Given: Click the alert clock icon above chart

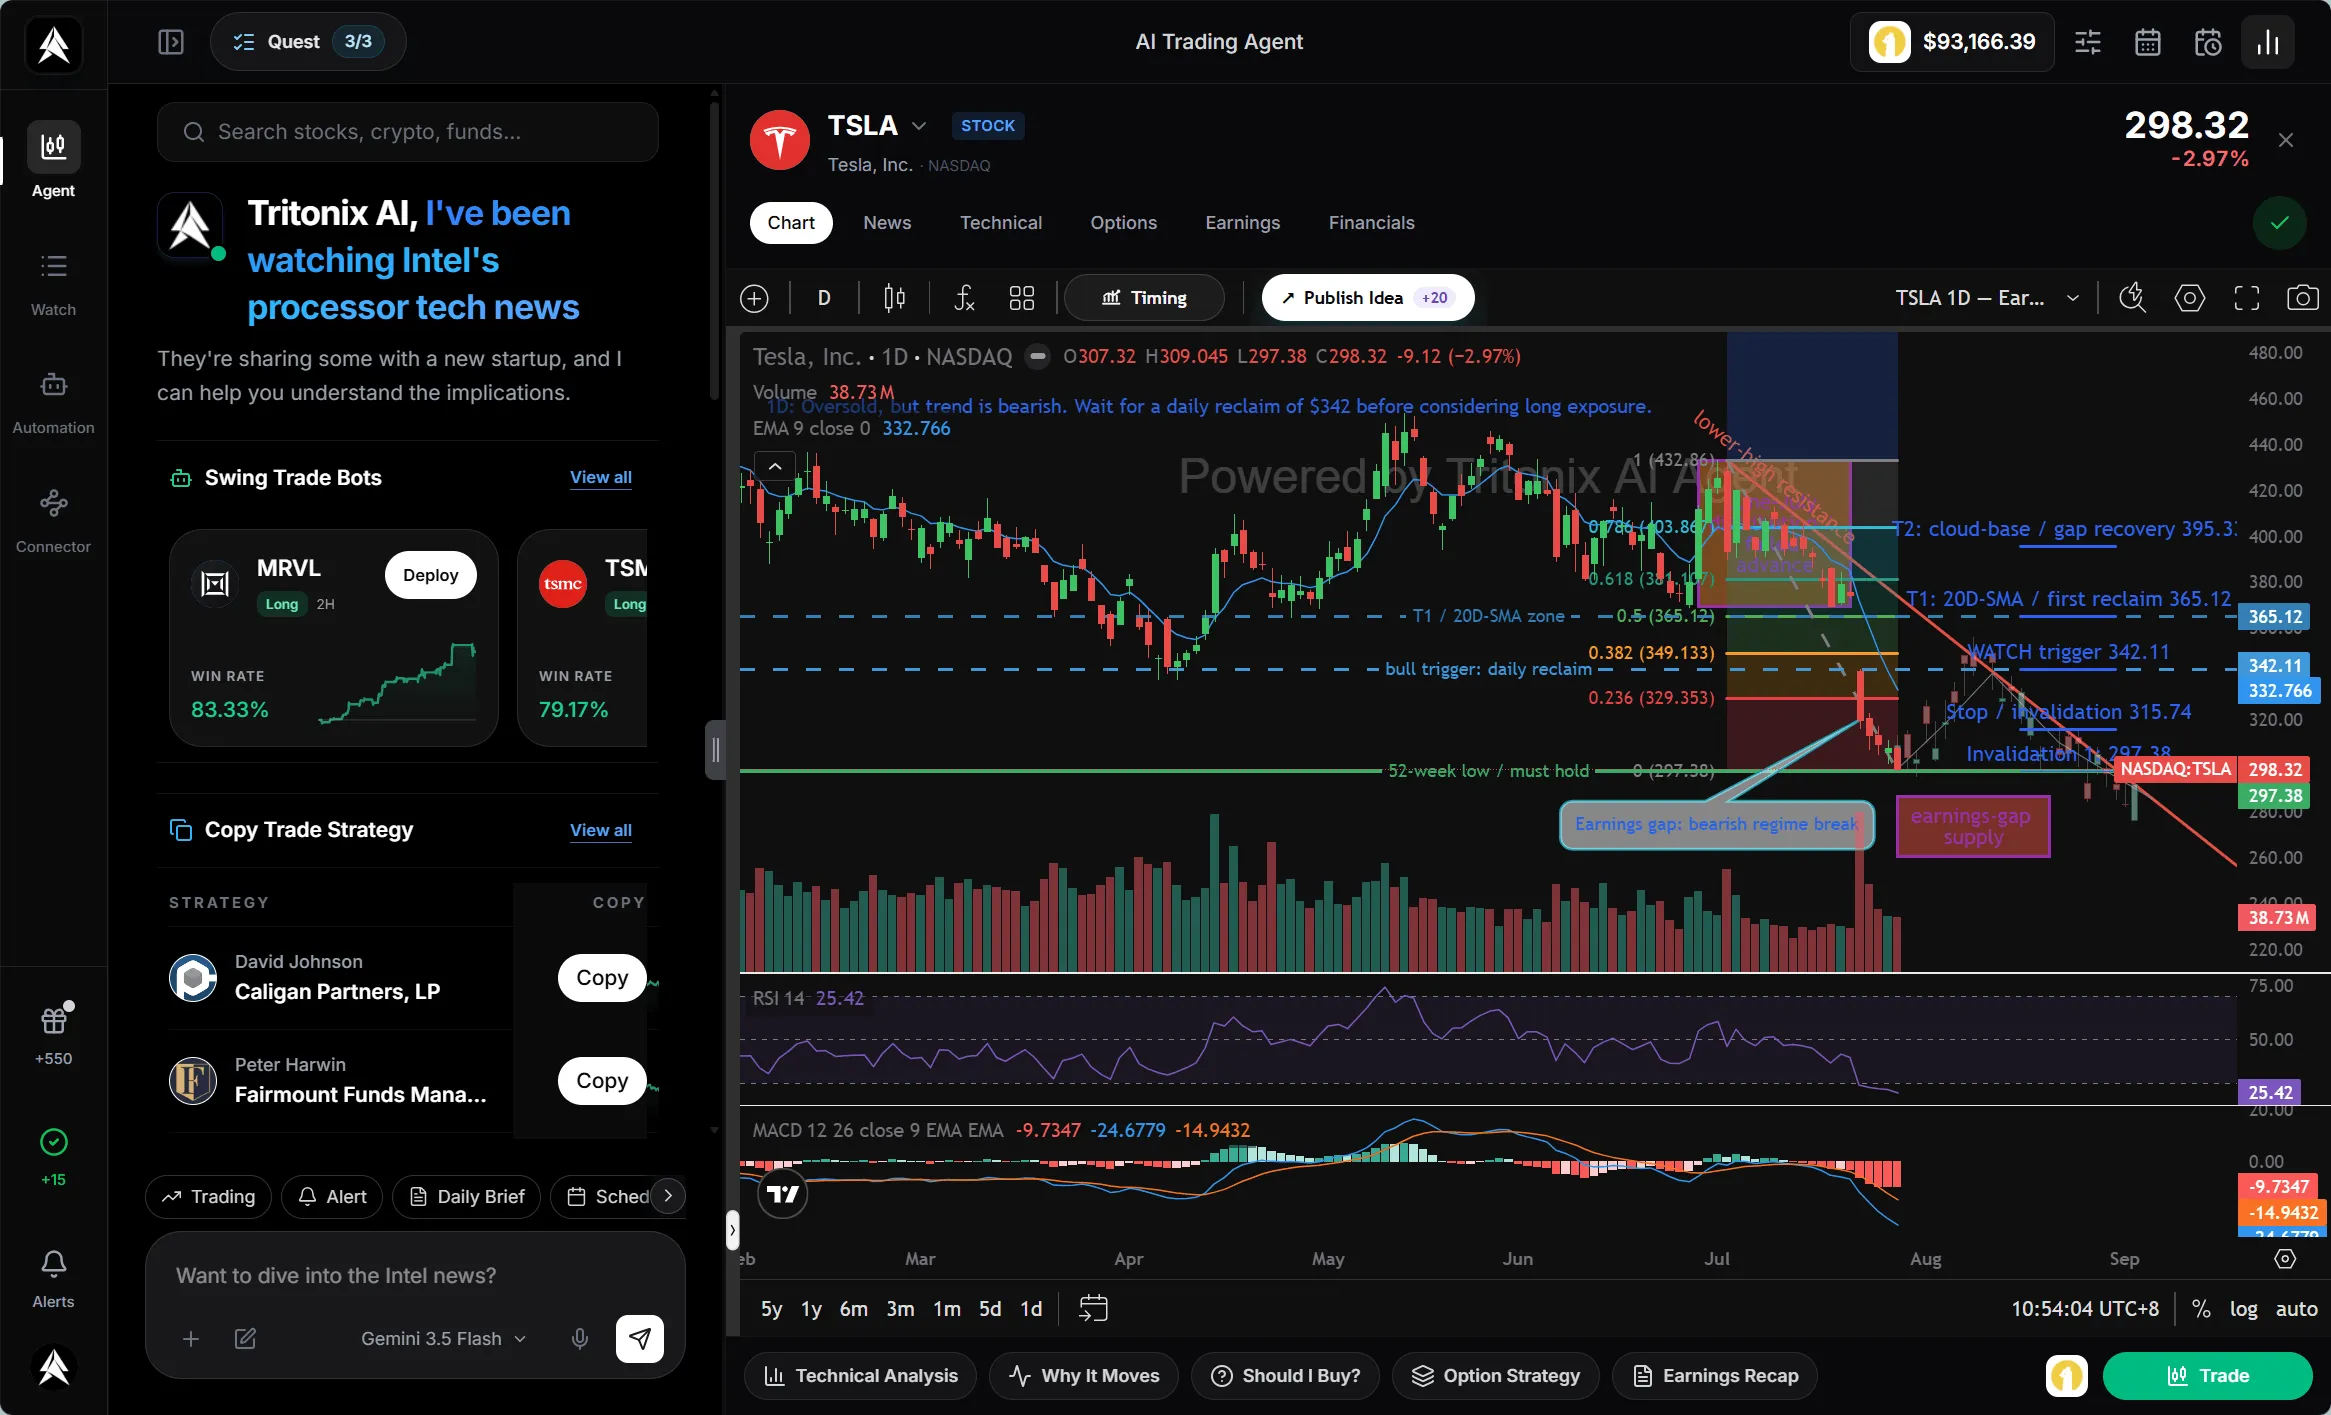Looking at the screenshot, I should point(2132,298).
